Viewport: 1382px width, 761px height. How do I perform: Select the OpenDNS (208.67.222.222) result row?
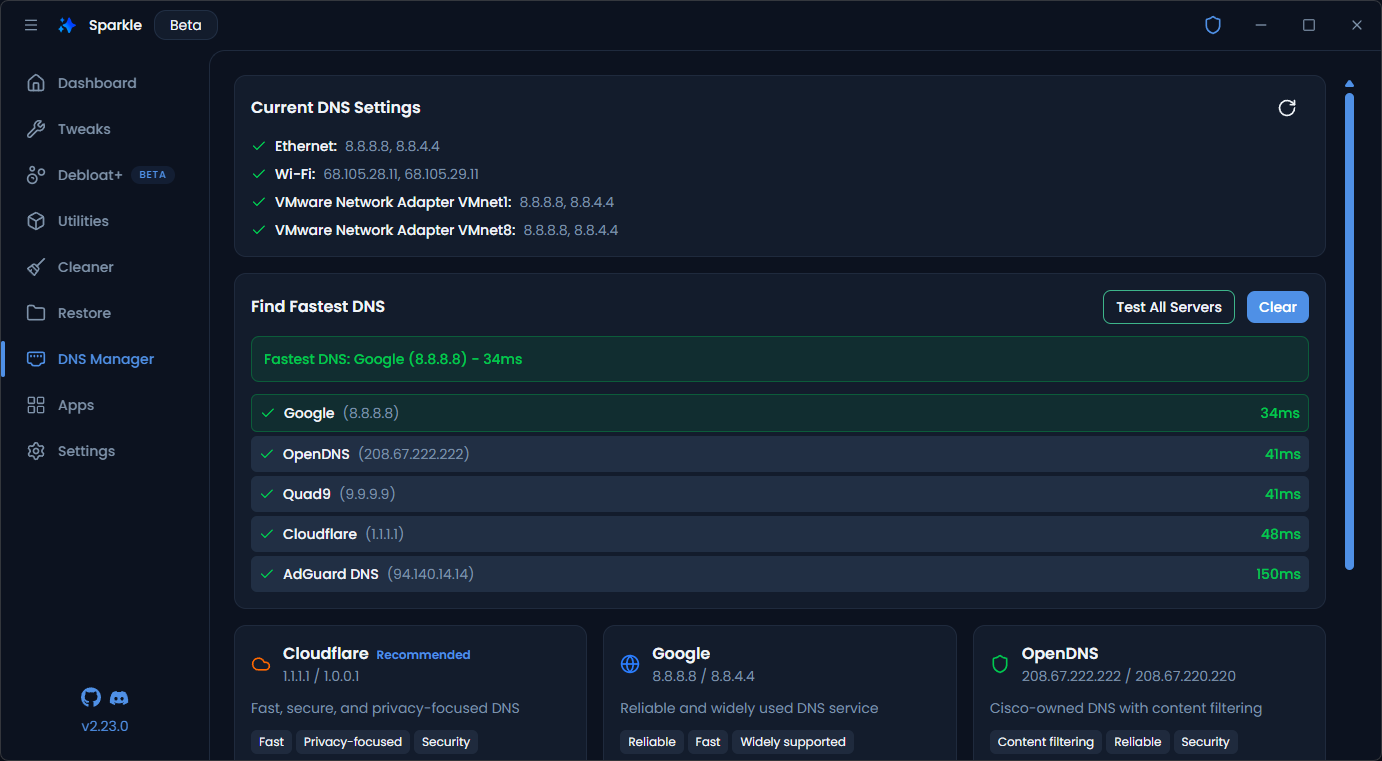780,454
